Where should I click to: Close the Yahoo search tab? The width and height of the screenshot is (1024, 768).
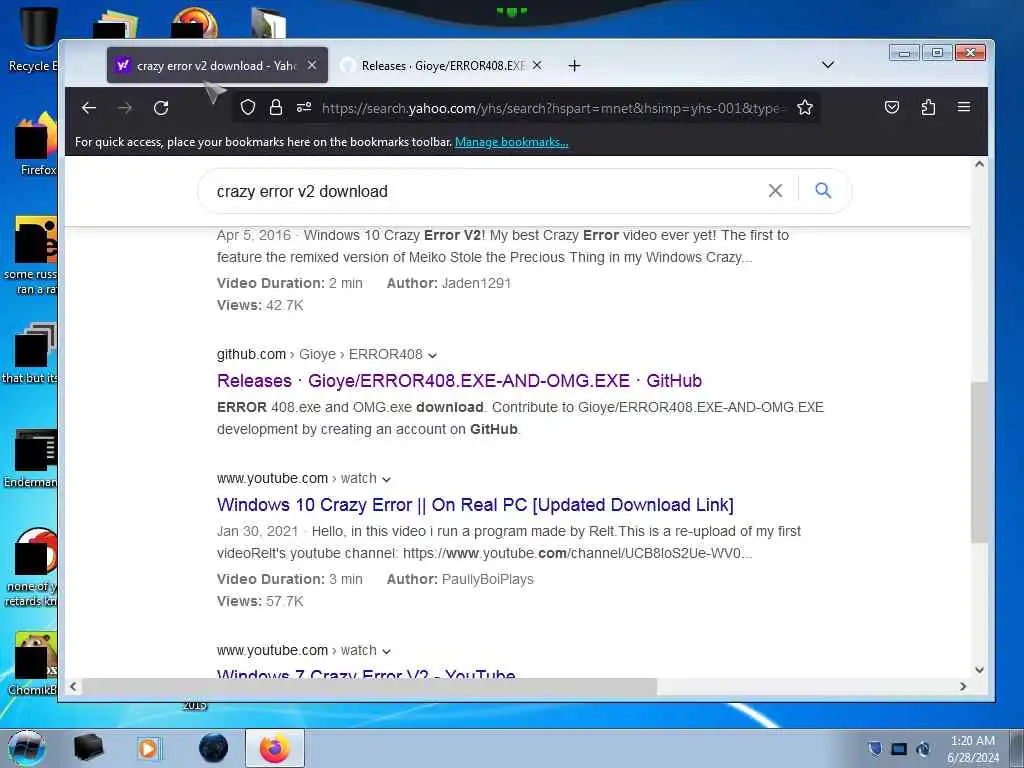[x=312, y=65]
